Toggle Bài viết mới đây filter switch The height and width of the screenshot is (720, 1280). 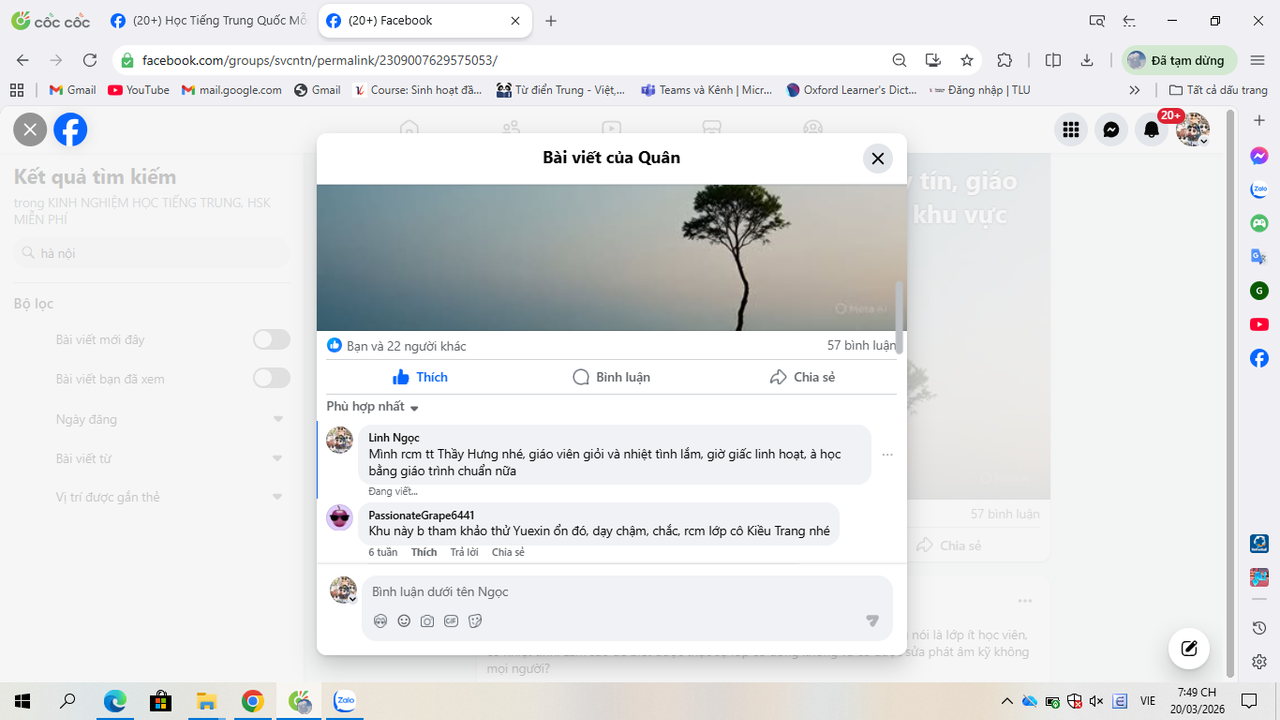tap(271, 340)
